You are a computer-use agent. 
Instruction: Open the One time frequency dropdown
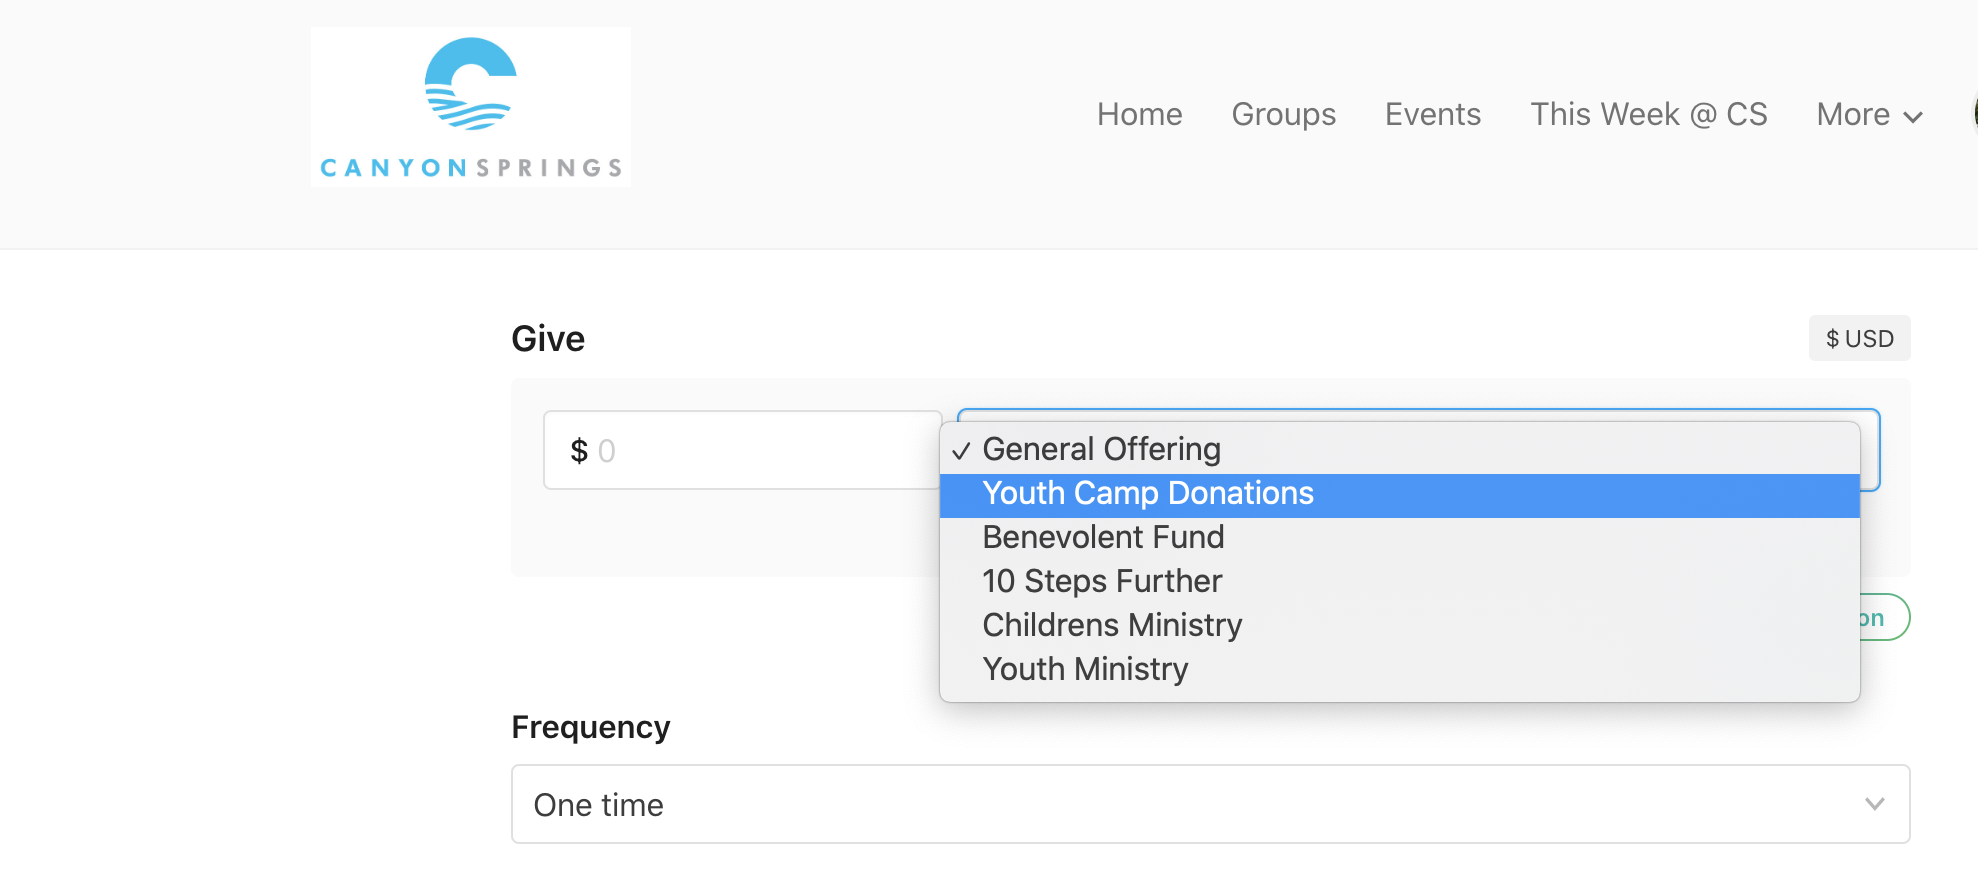click(1210, 804)
